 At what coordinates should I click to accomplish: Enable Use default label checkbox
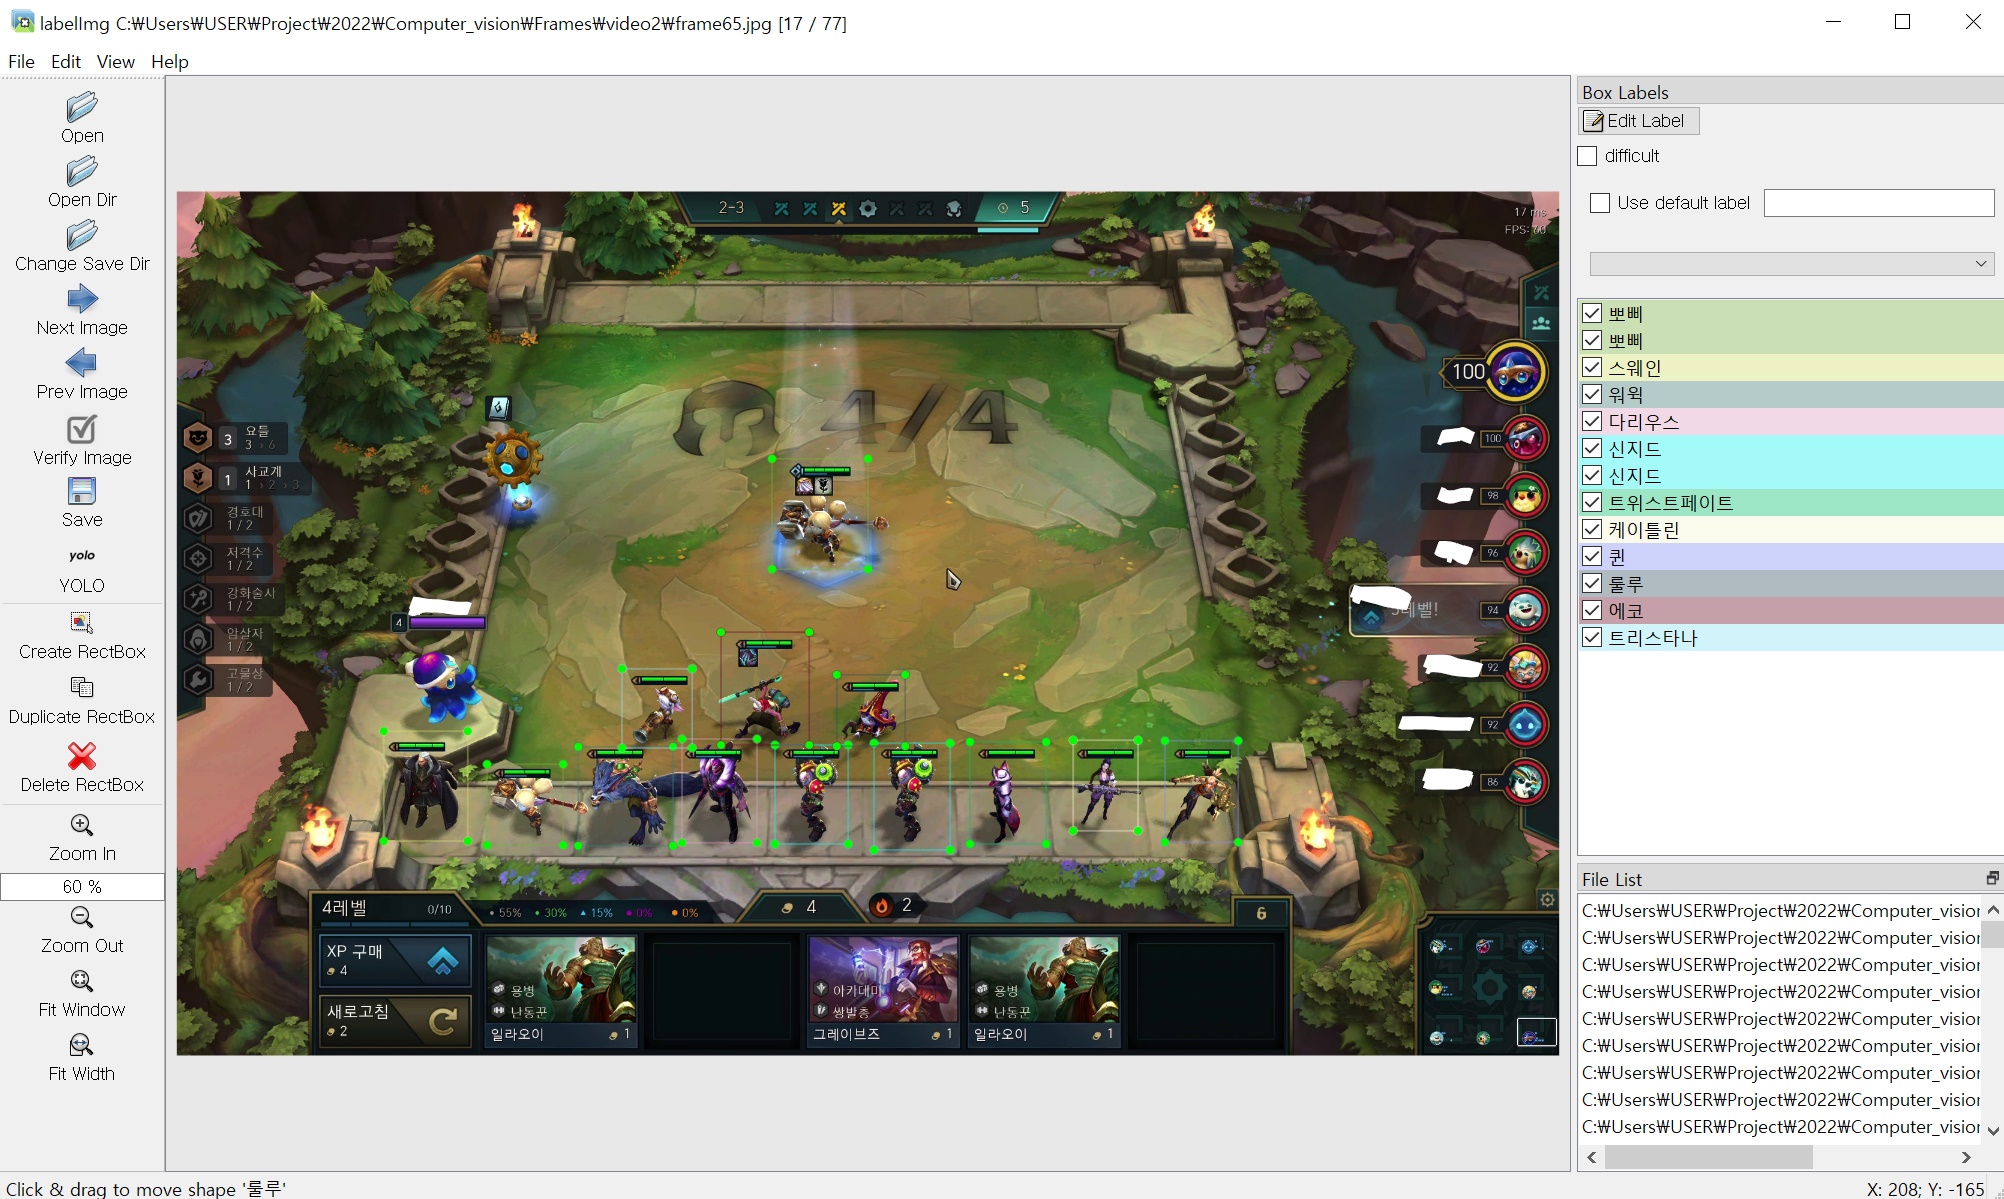tap(1600, 203)
